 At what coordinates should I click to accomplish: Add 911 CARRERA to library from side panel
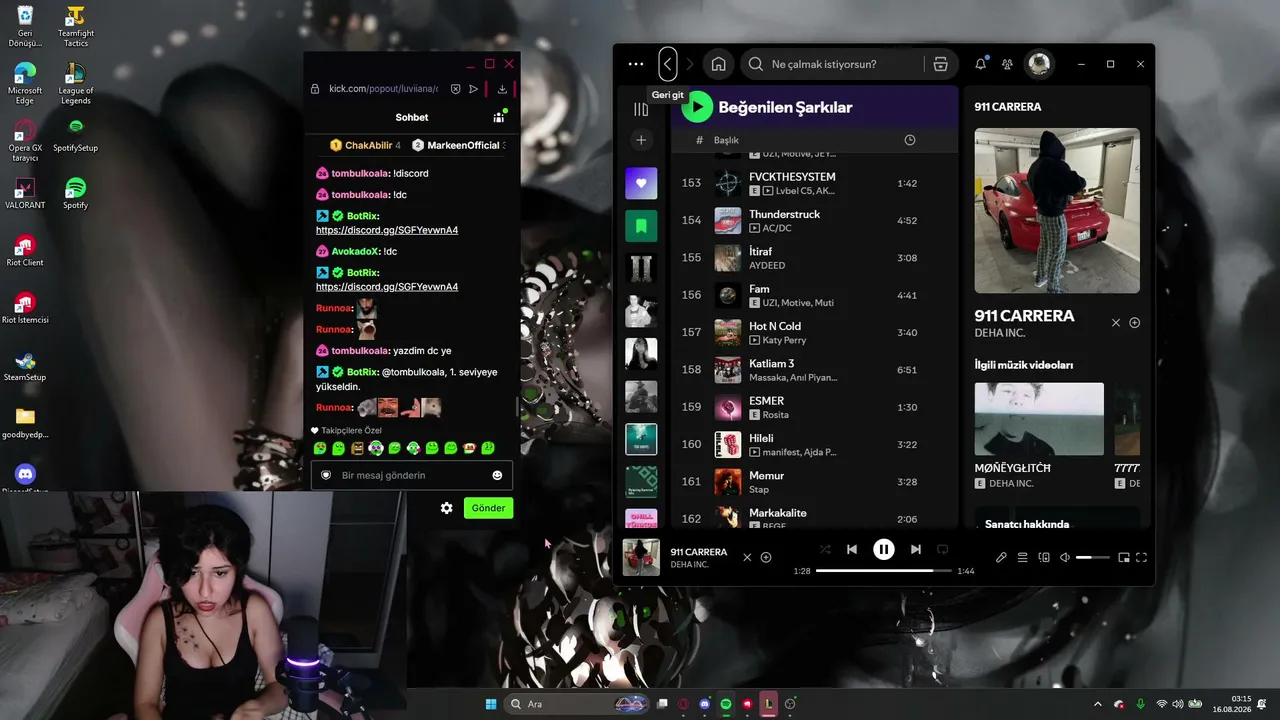(1135, 323)
